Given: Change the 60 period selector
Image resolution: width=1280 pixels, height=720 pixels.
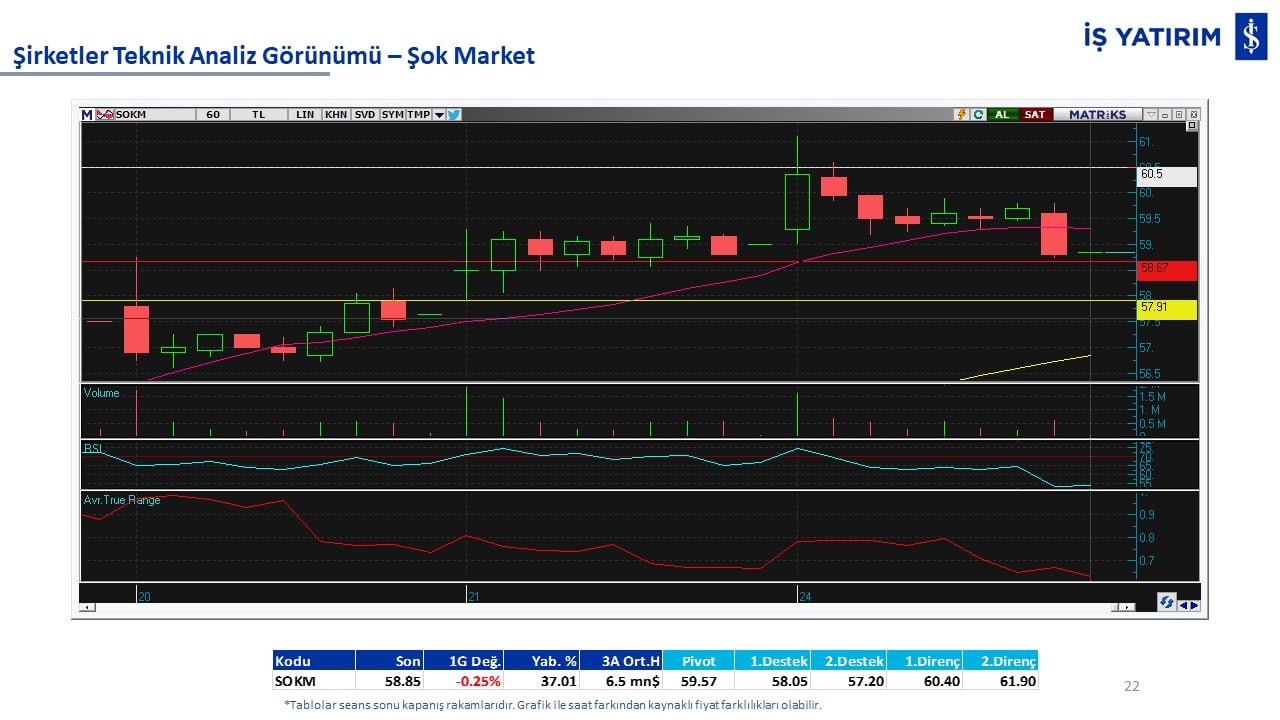Looking at the screenshot, I should pos(213,115).
